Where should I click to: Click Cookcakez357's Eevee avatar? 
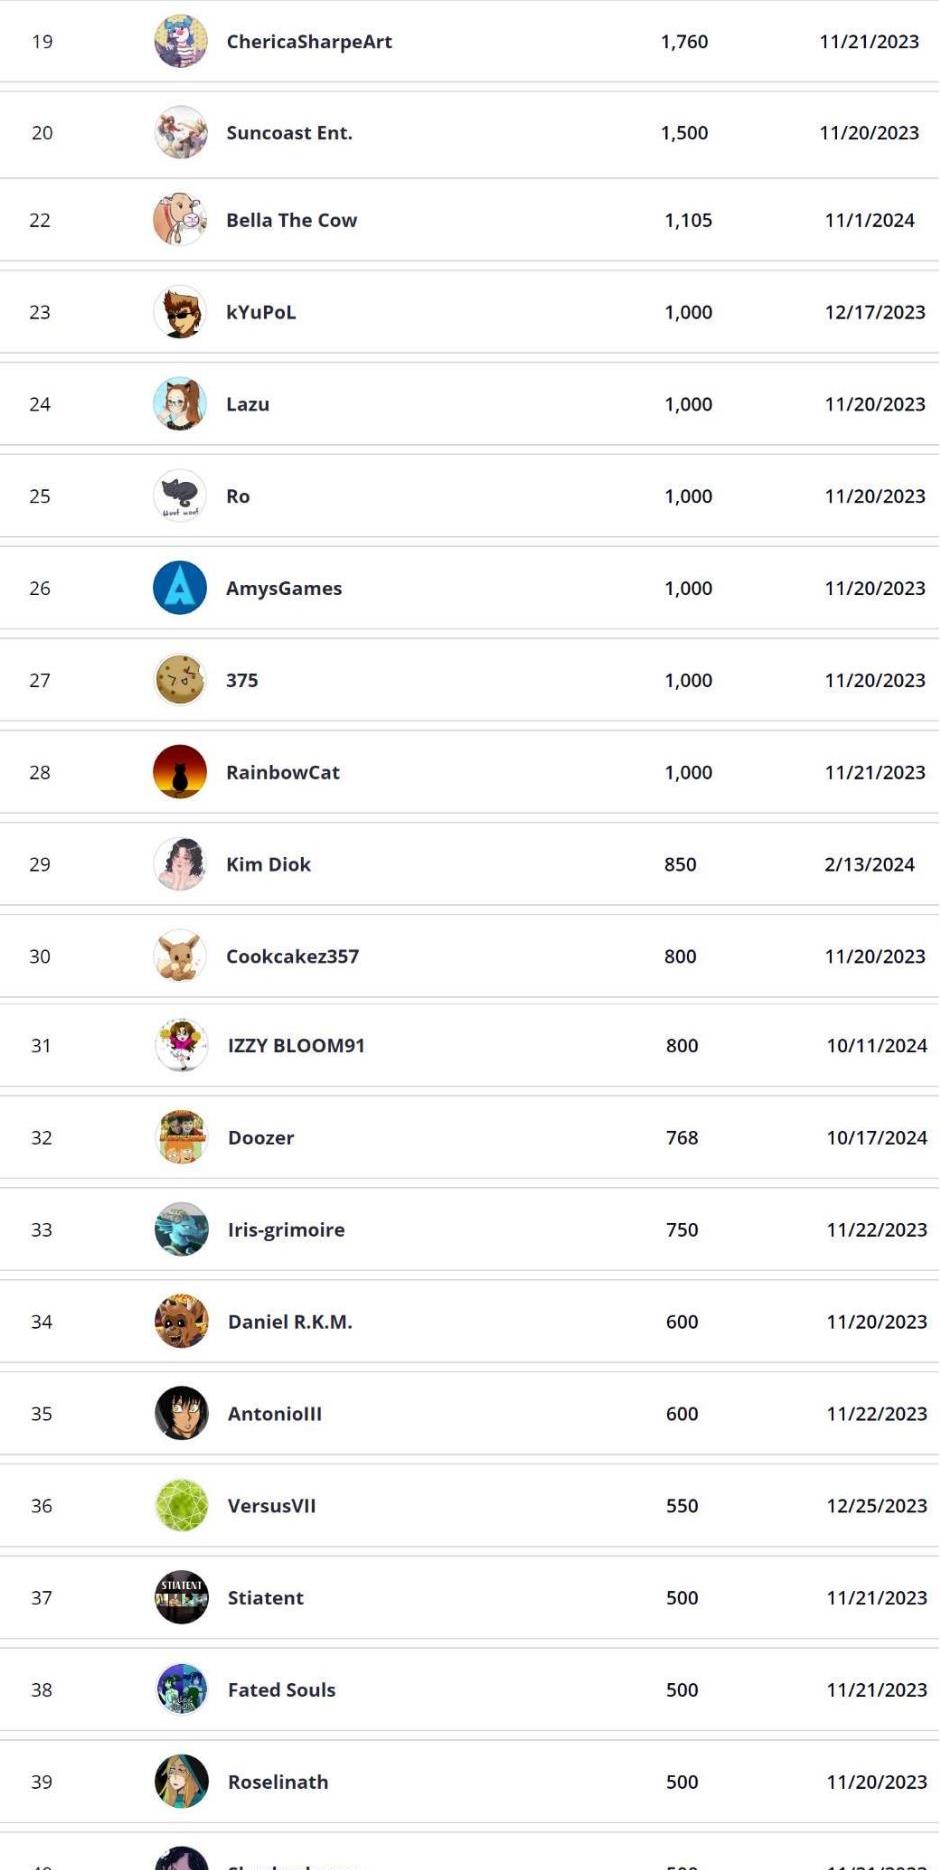click(180, 956)
